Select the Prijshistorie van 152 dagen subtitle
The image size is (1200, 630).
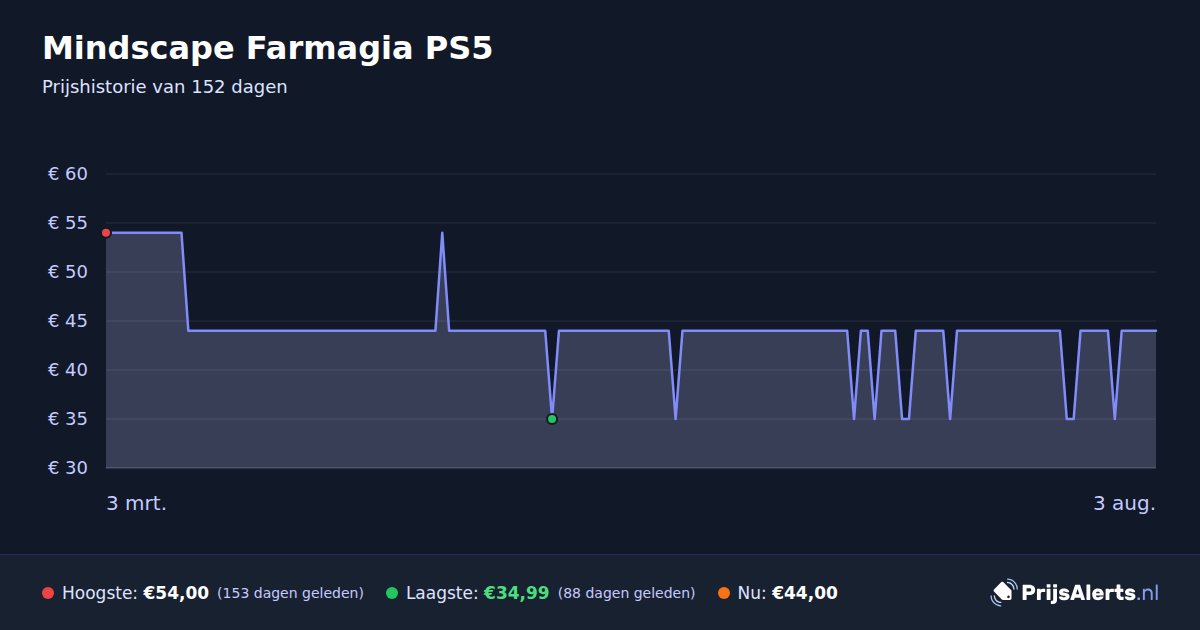click(165, 87)
